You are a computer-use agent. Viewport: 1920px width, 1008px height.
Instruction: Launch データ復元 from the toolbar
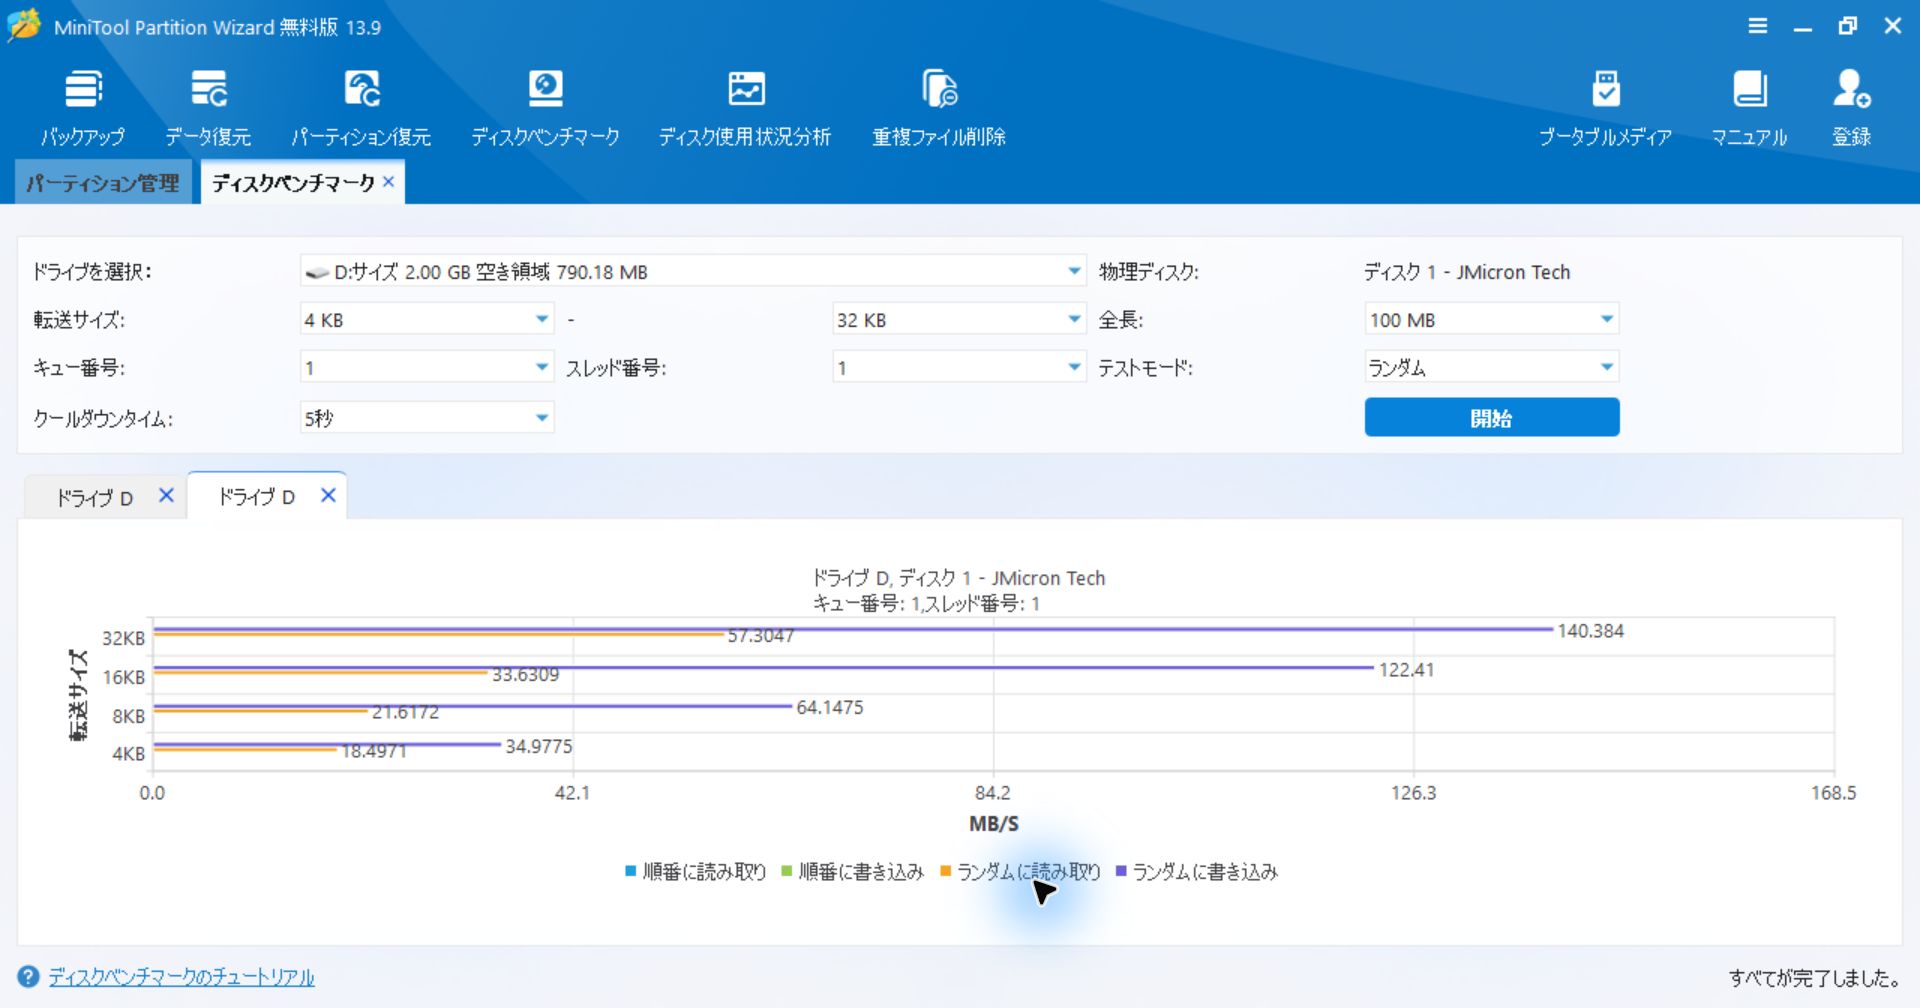coord(208,108)
